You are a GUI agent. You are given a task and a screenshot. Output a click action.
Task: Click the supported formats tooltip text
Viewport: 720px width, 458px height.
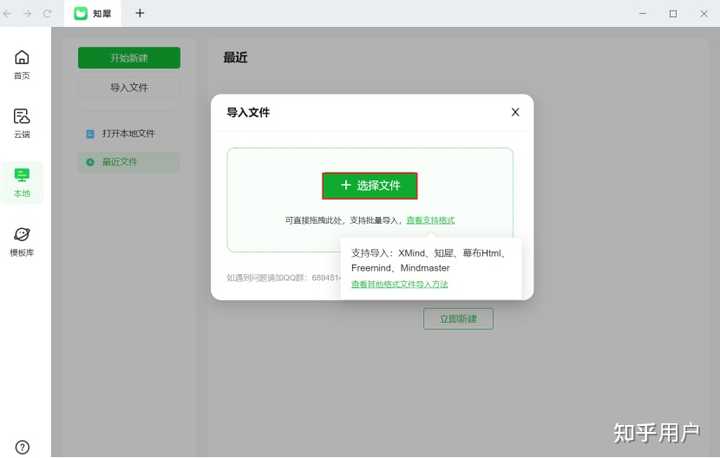click(x=429, y=260)
